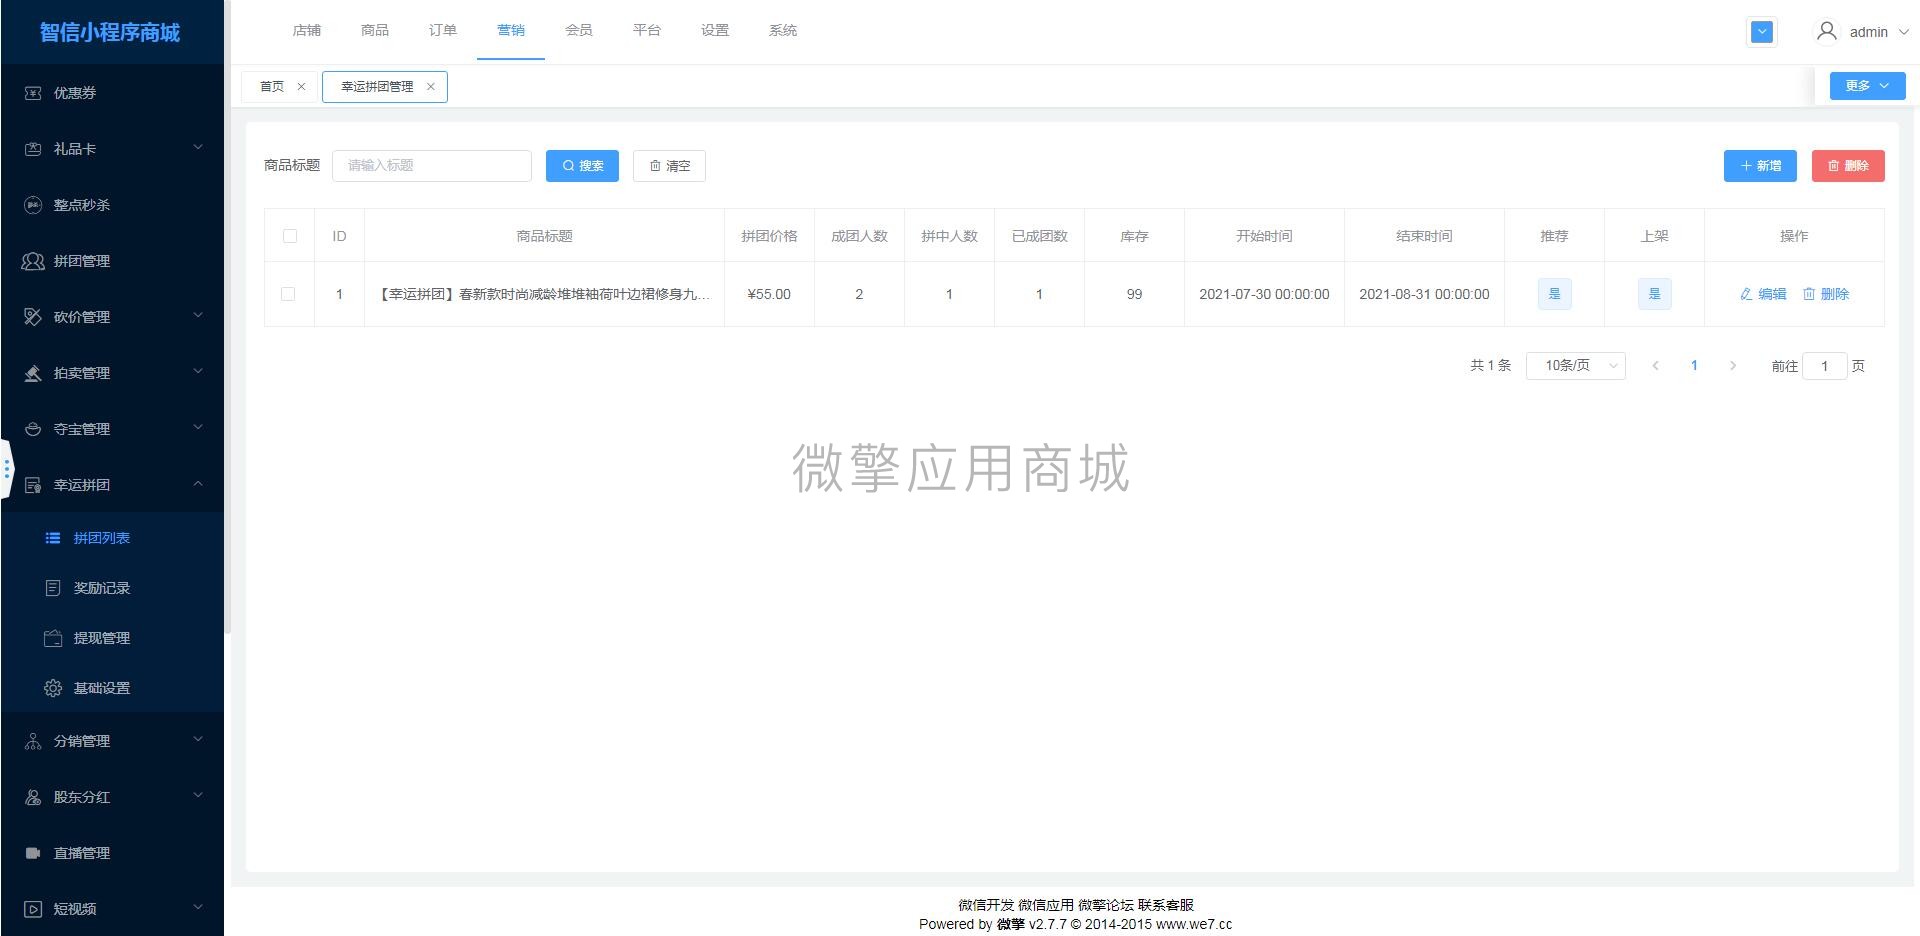Check the checkbox for row ID 1
This screenshot has height=936, width=1920.
tap(288, 294)
